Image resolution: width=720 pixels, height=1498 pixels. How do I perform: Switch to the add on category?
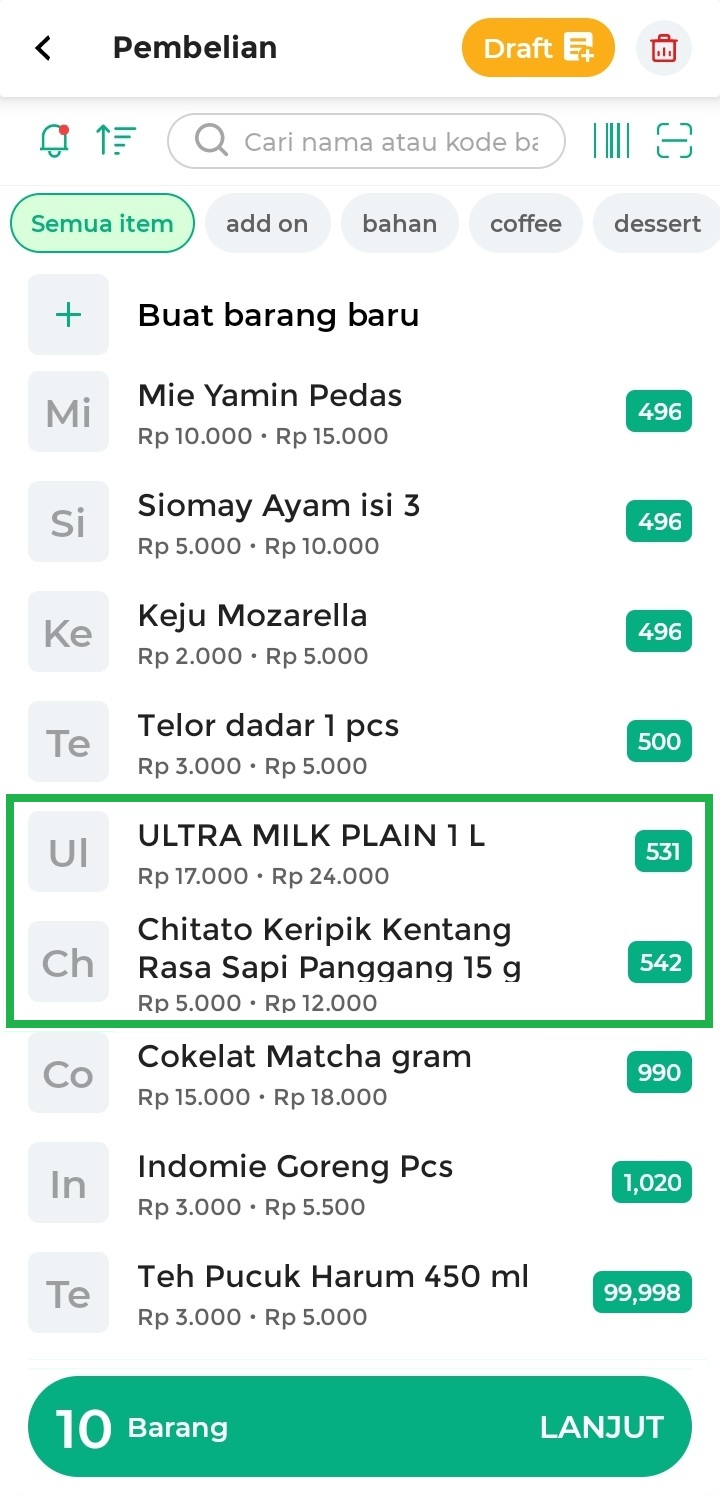pos(267,223)
